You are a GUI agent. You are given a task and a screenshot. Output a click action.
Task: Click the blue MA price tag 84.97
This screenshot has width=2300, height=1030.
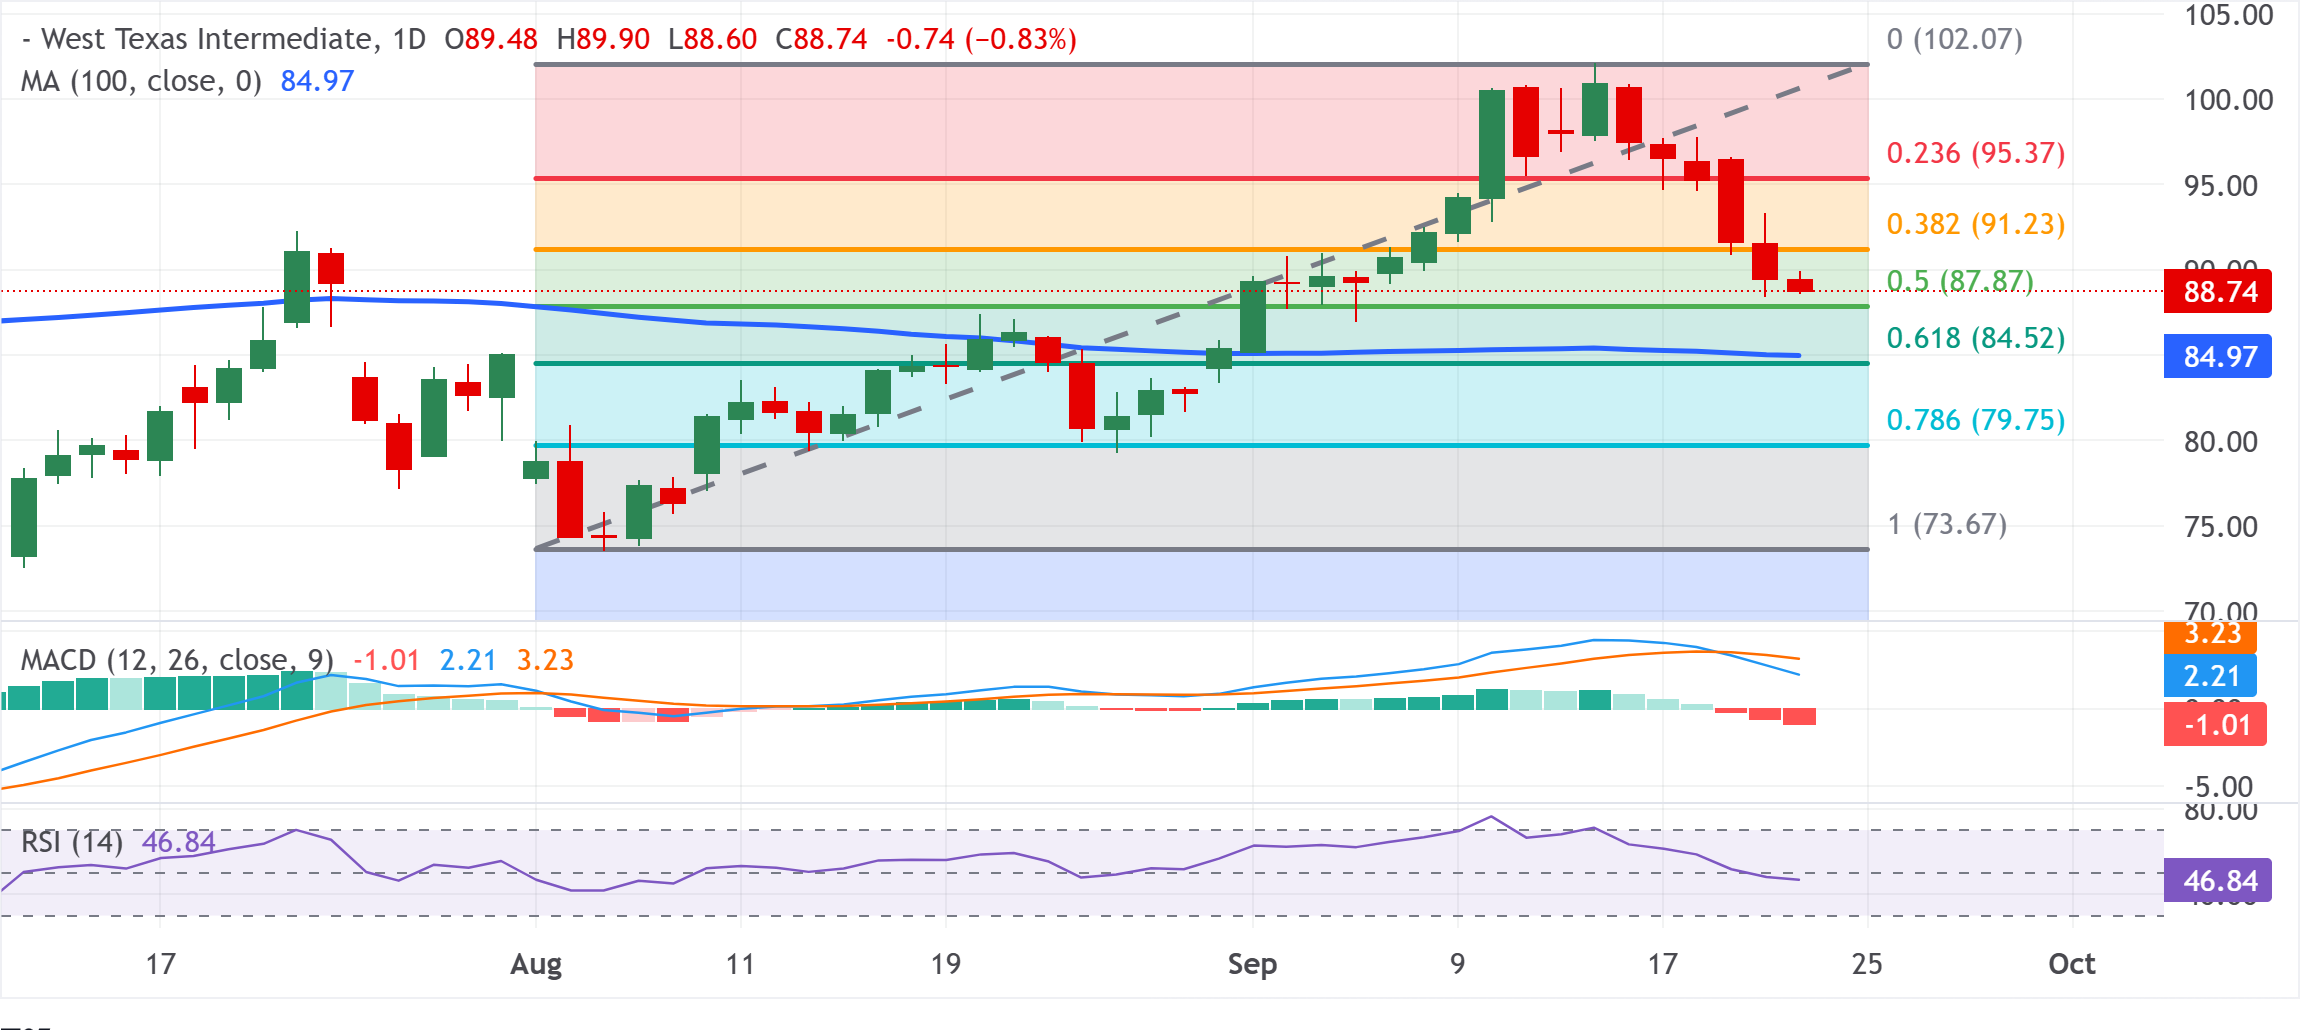coord(2218,356)
